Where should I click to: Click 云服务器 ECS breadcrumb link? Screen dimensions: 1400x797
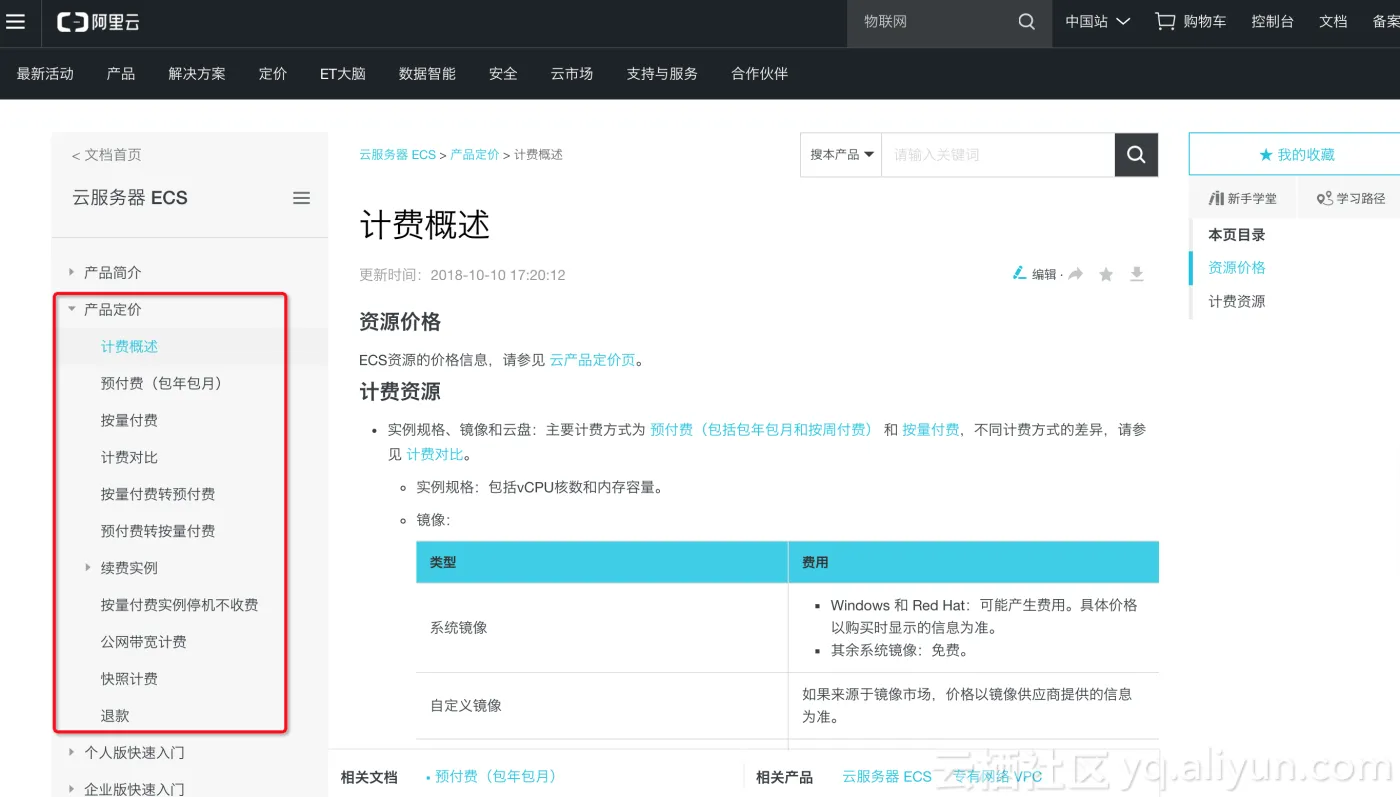click(x=398, y=155)
